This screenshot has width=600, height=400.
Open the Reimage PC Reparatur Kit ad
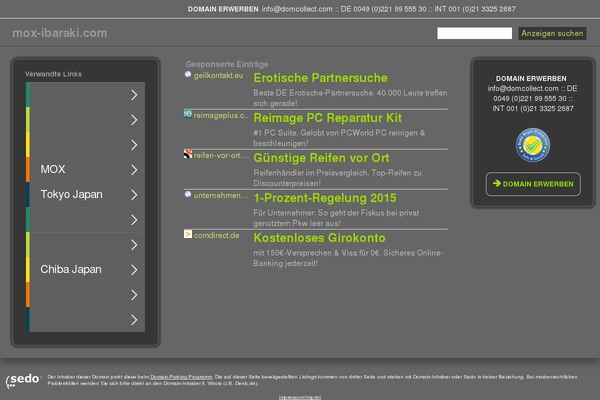(x=328, y=118)
